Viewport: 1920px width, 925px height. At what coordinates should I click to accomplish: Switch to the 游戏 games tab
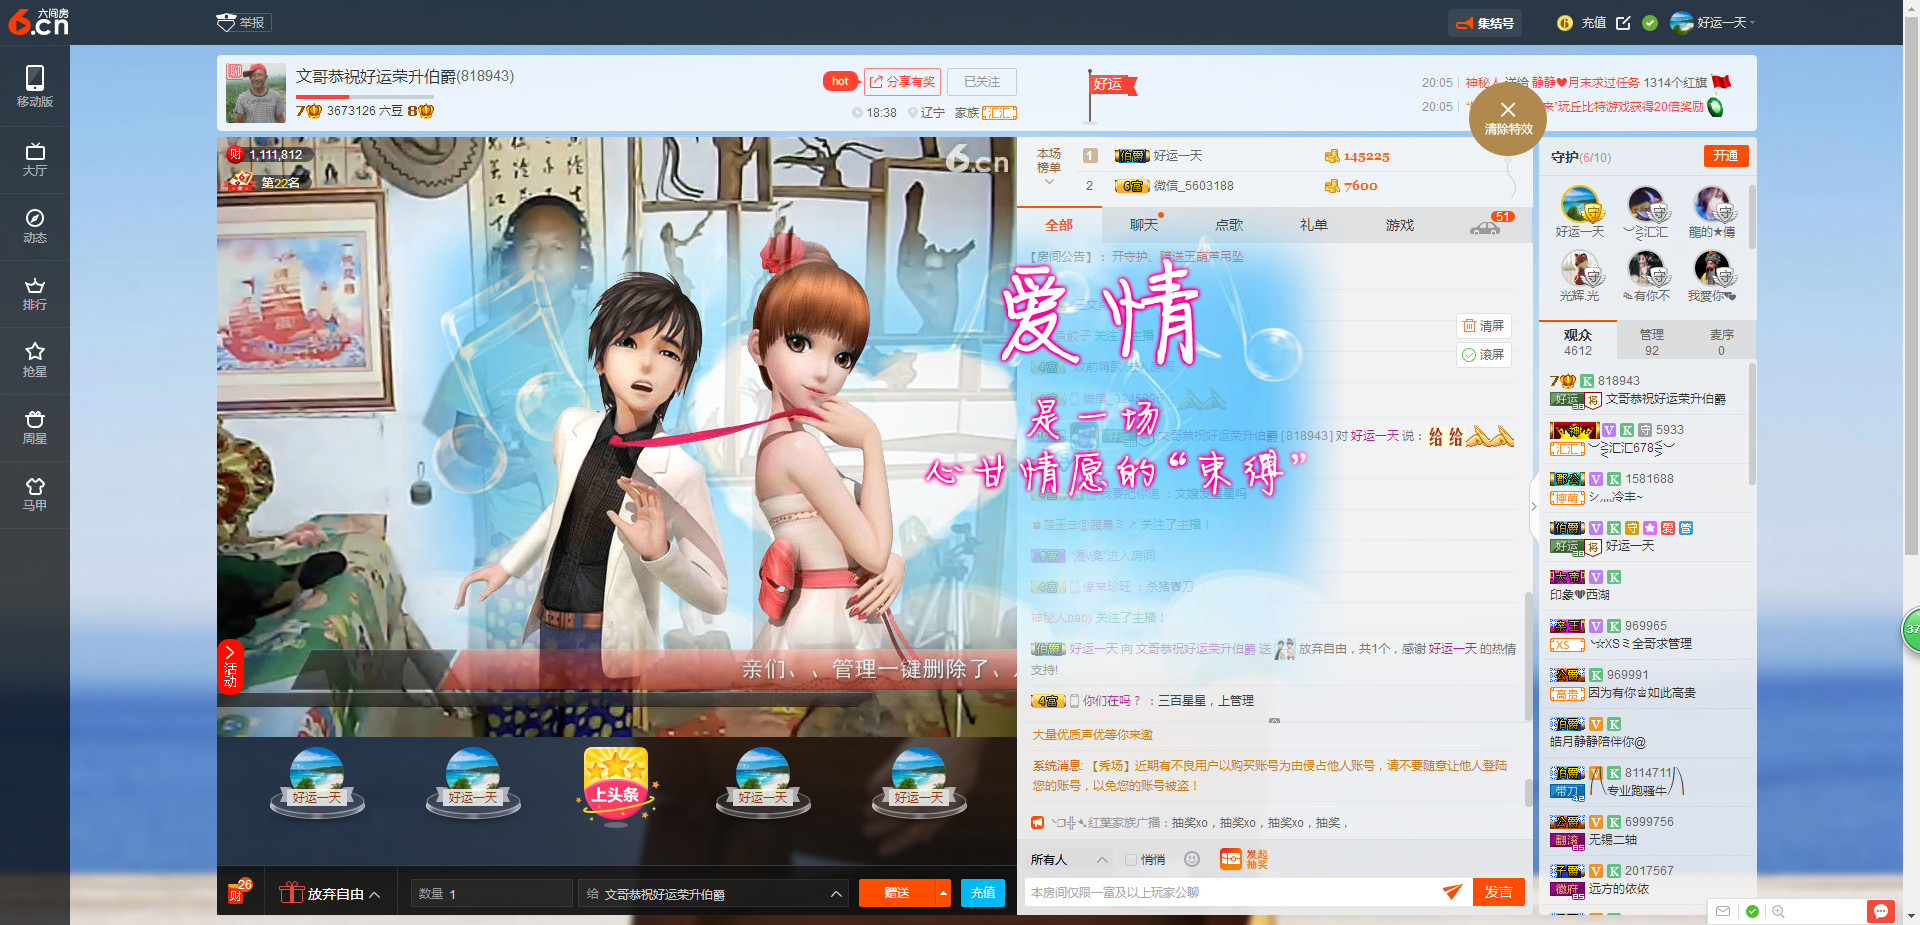tap(1400, 225)
